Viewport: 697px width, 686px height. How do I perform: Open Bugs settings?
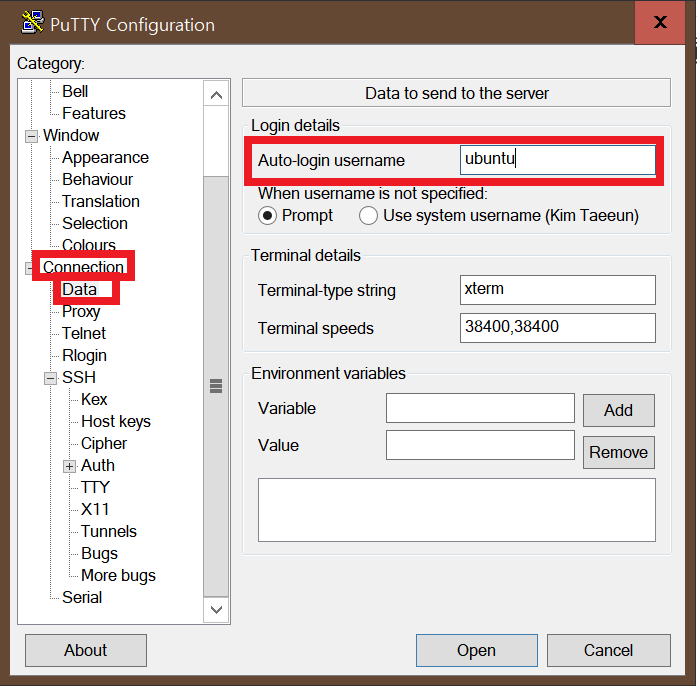coord(99,554)
